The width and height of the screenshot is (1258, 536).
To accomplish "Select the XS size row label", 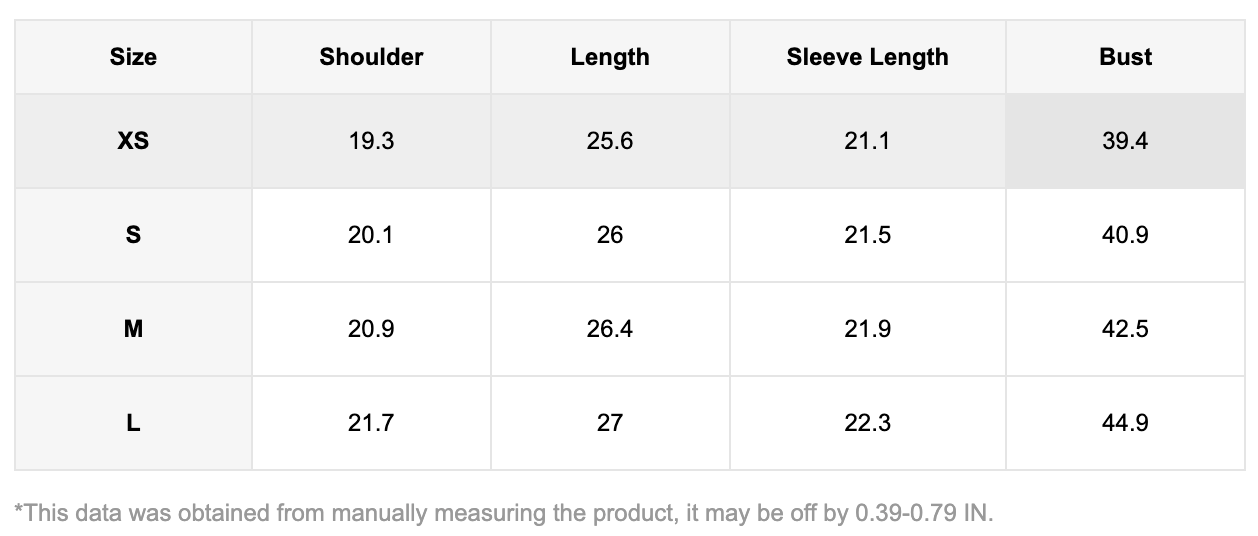I will pyautogui.click(x=133, y=141).
